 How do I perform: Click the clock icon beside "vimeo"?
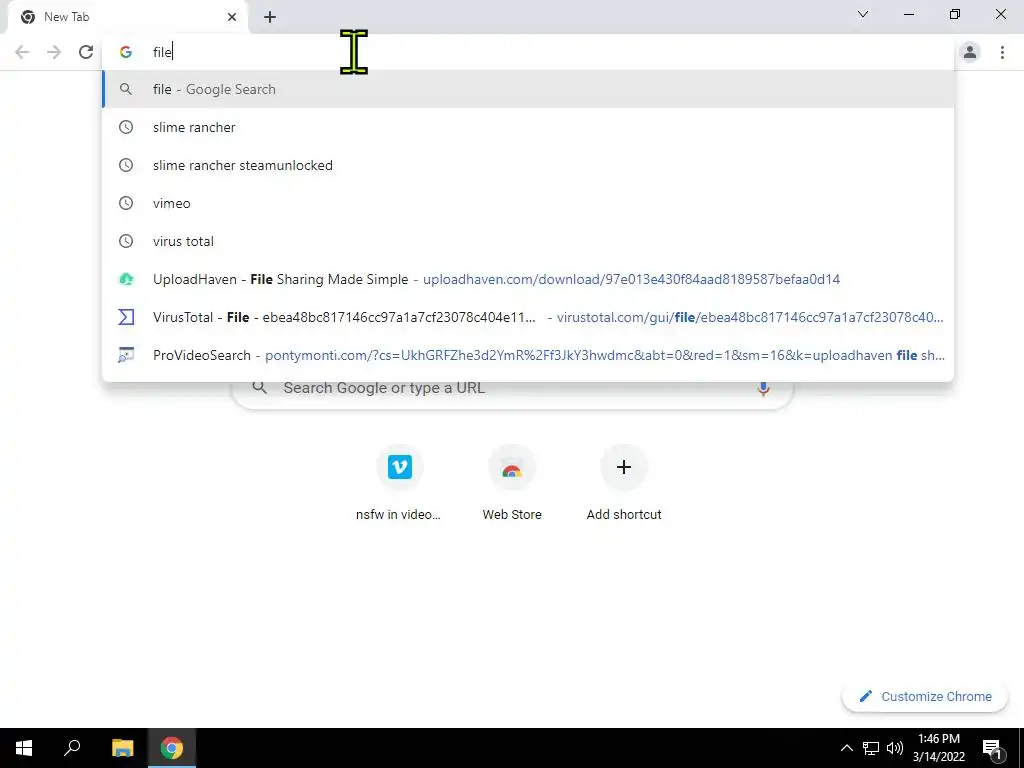coord(125,203)
